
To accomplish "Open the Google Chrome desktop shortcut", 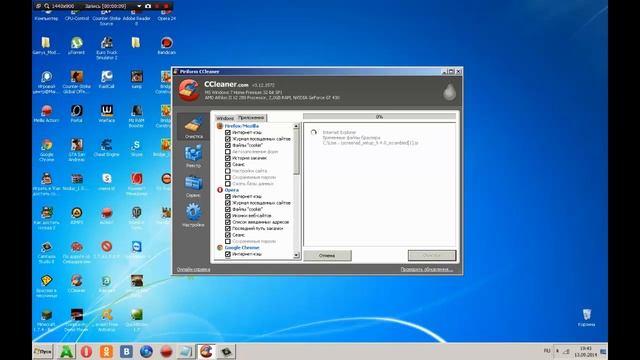I will click(x=47, y=149).
